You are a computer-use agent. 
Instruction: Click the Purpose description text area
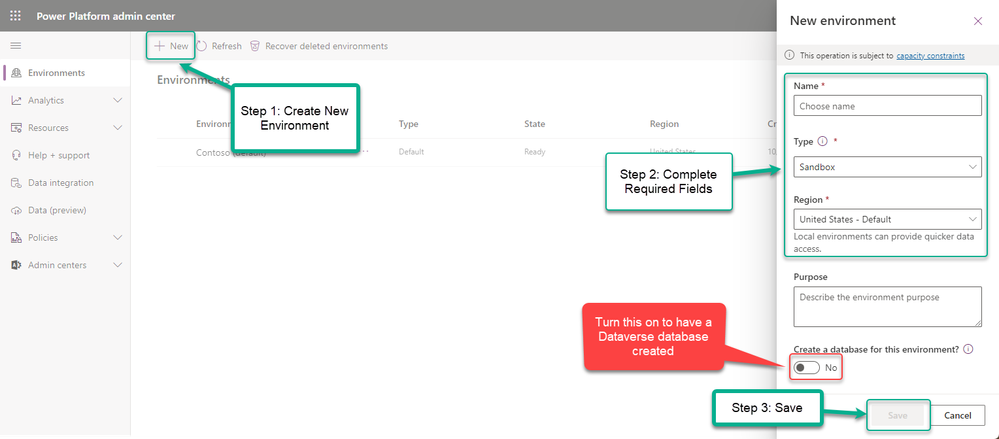tap(888, 306)
